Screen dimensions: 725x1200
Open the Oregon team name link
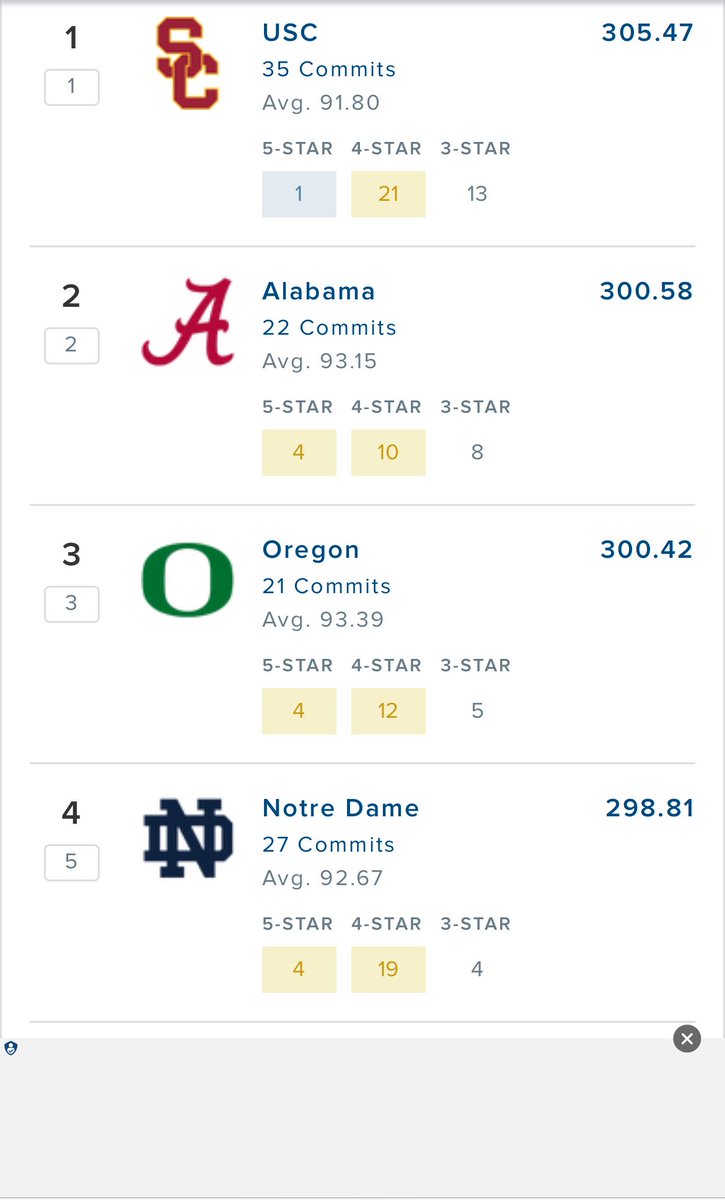(x=310, y=549)
